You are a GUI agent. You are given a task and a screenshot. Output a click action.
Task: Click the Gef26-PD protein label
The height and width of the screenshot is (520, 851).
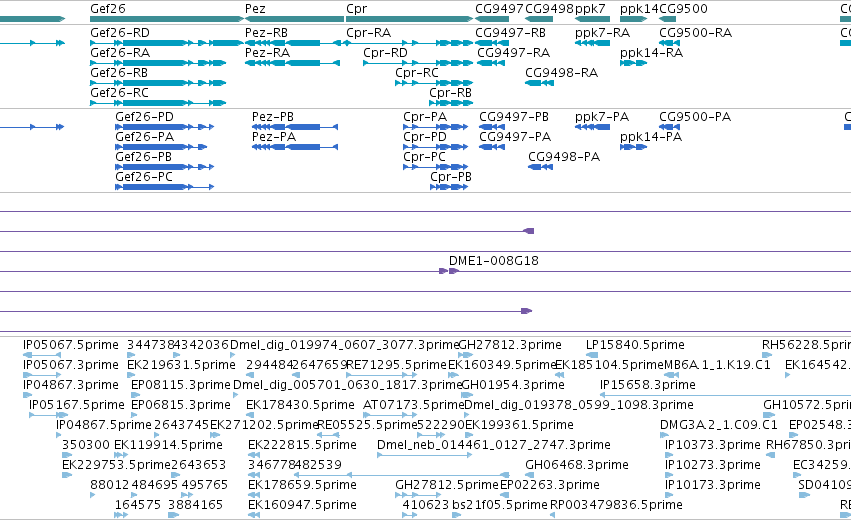[144, 117]
